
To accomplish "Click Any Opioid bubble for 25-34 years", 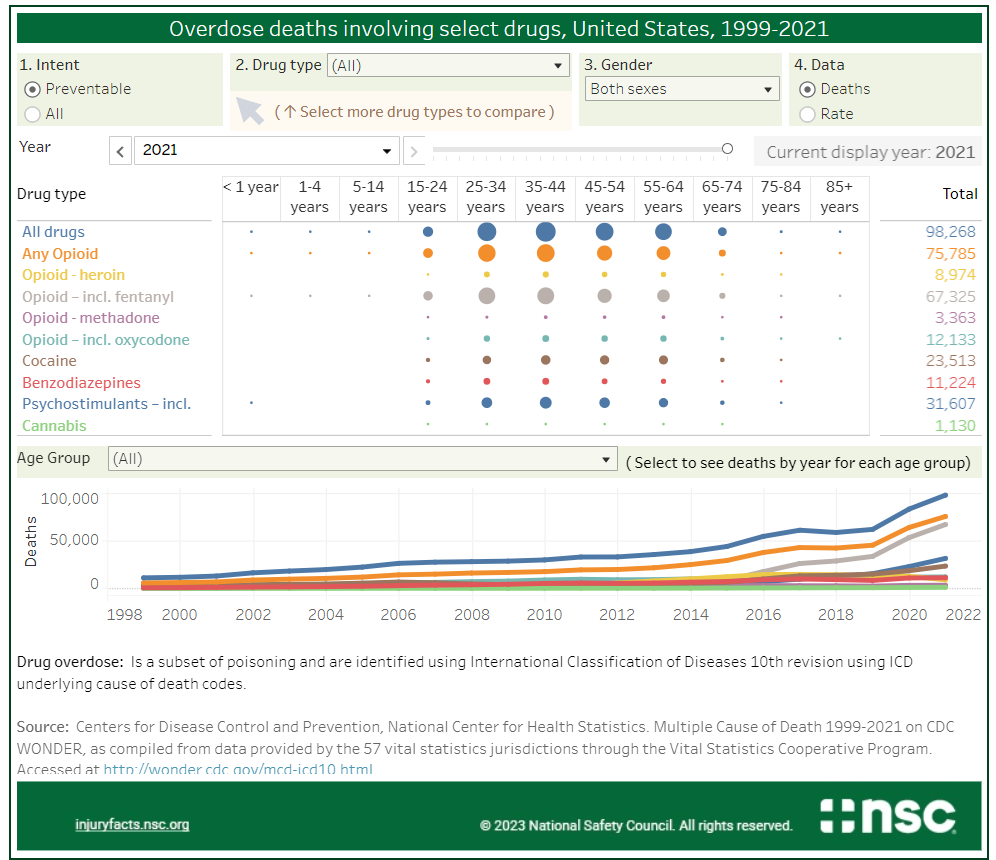I will click(x=486, y=254).
